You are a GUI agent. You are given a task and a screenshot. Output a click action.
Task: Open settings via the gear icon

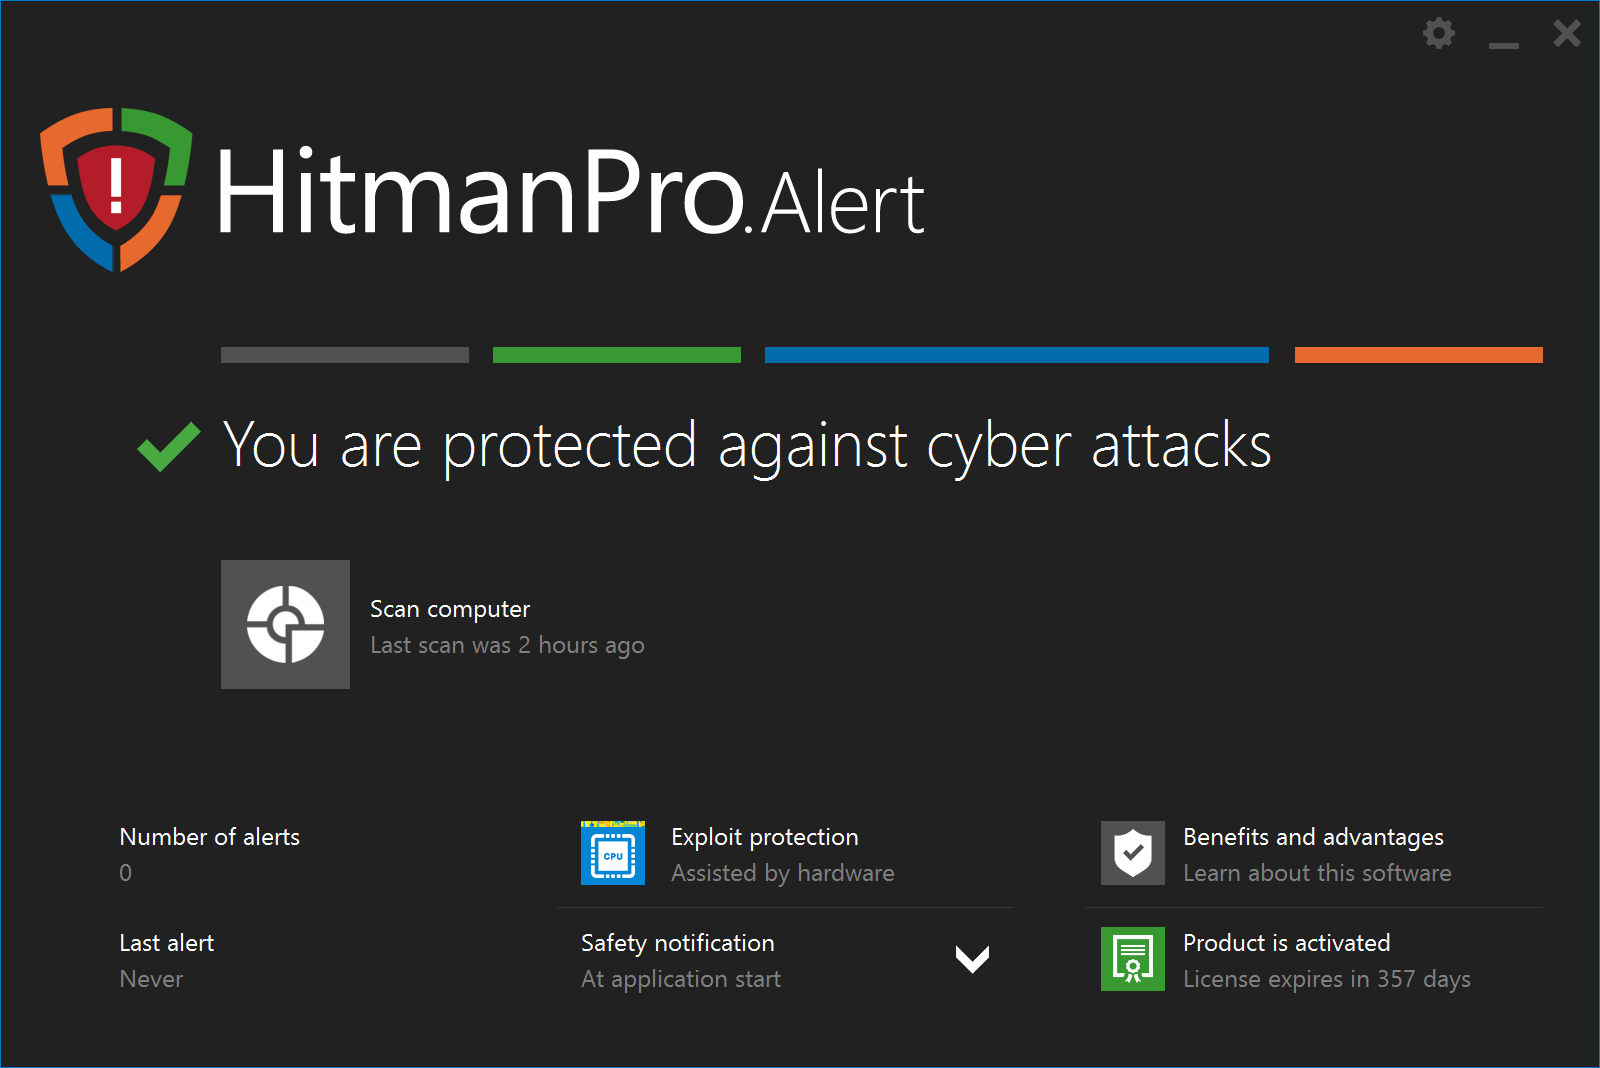(x=1439, y=33)
